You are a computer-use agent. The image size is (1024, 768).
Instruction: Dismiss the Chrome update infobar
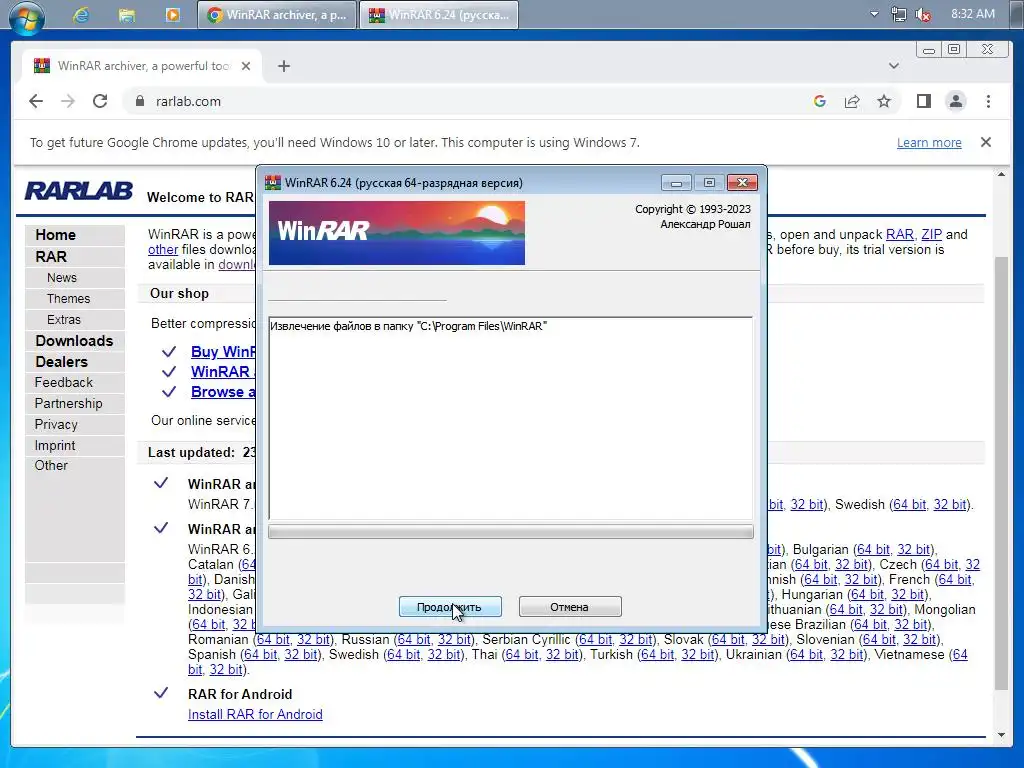pos(986,142)
